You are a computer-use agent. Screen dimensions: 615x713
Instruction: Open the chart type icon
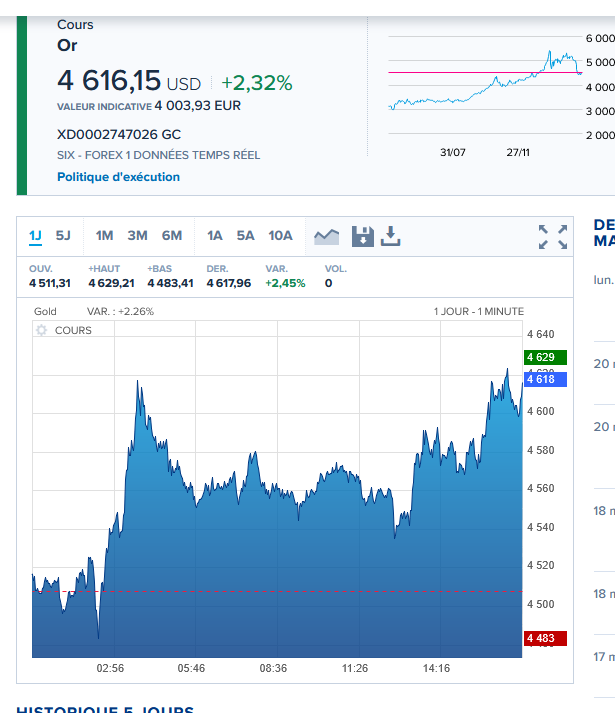click(x=326, y=236)
